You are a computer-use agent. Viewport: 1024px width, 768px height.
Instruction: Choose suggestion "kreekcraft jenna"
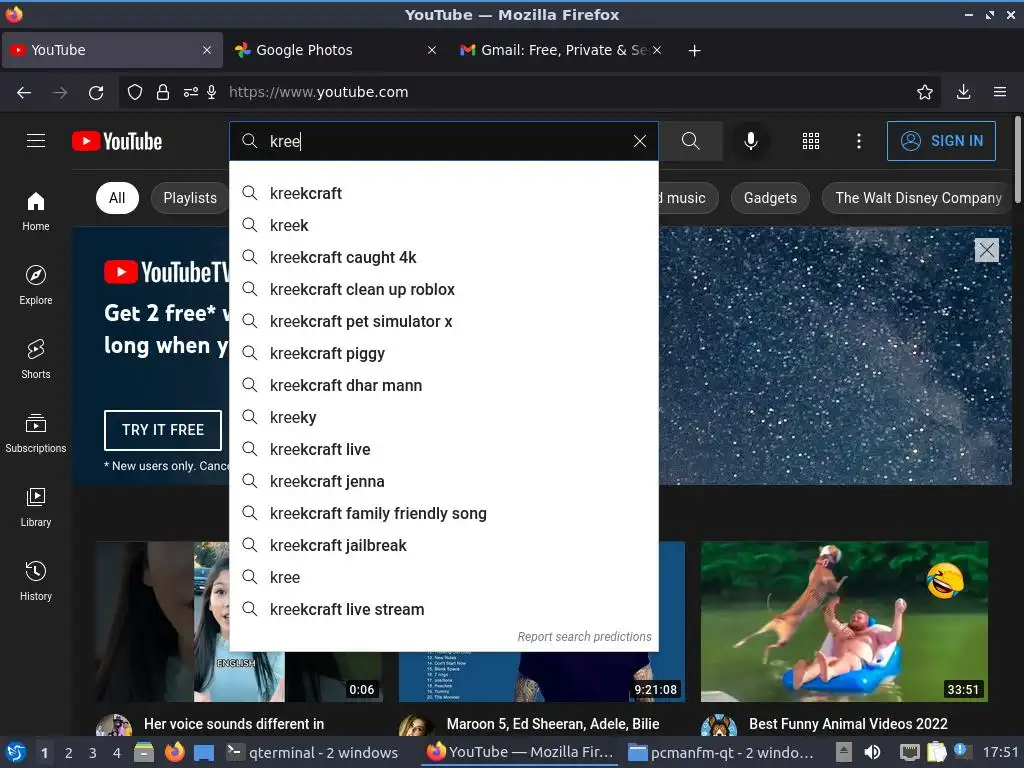point(444,481)
